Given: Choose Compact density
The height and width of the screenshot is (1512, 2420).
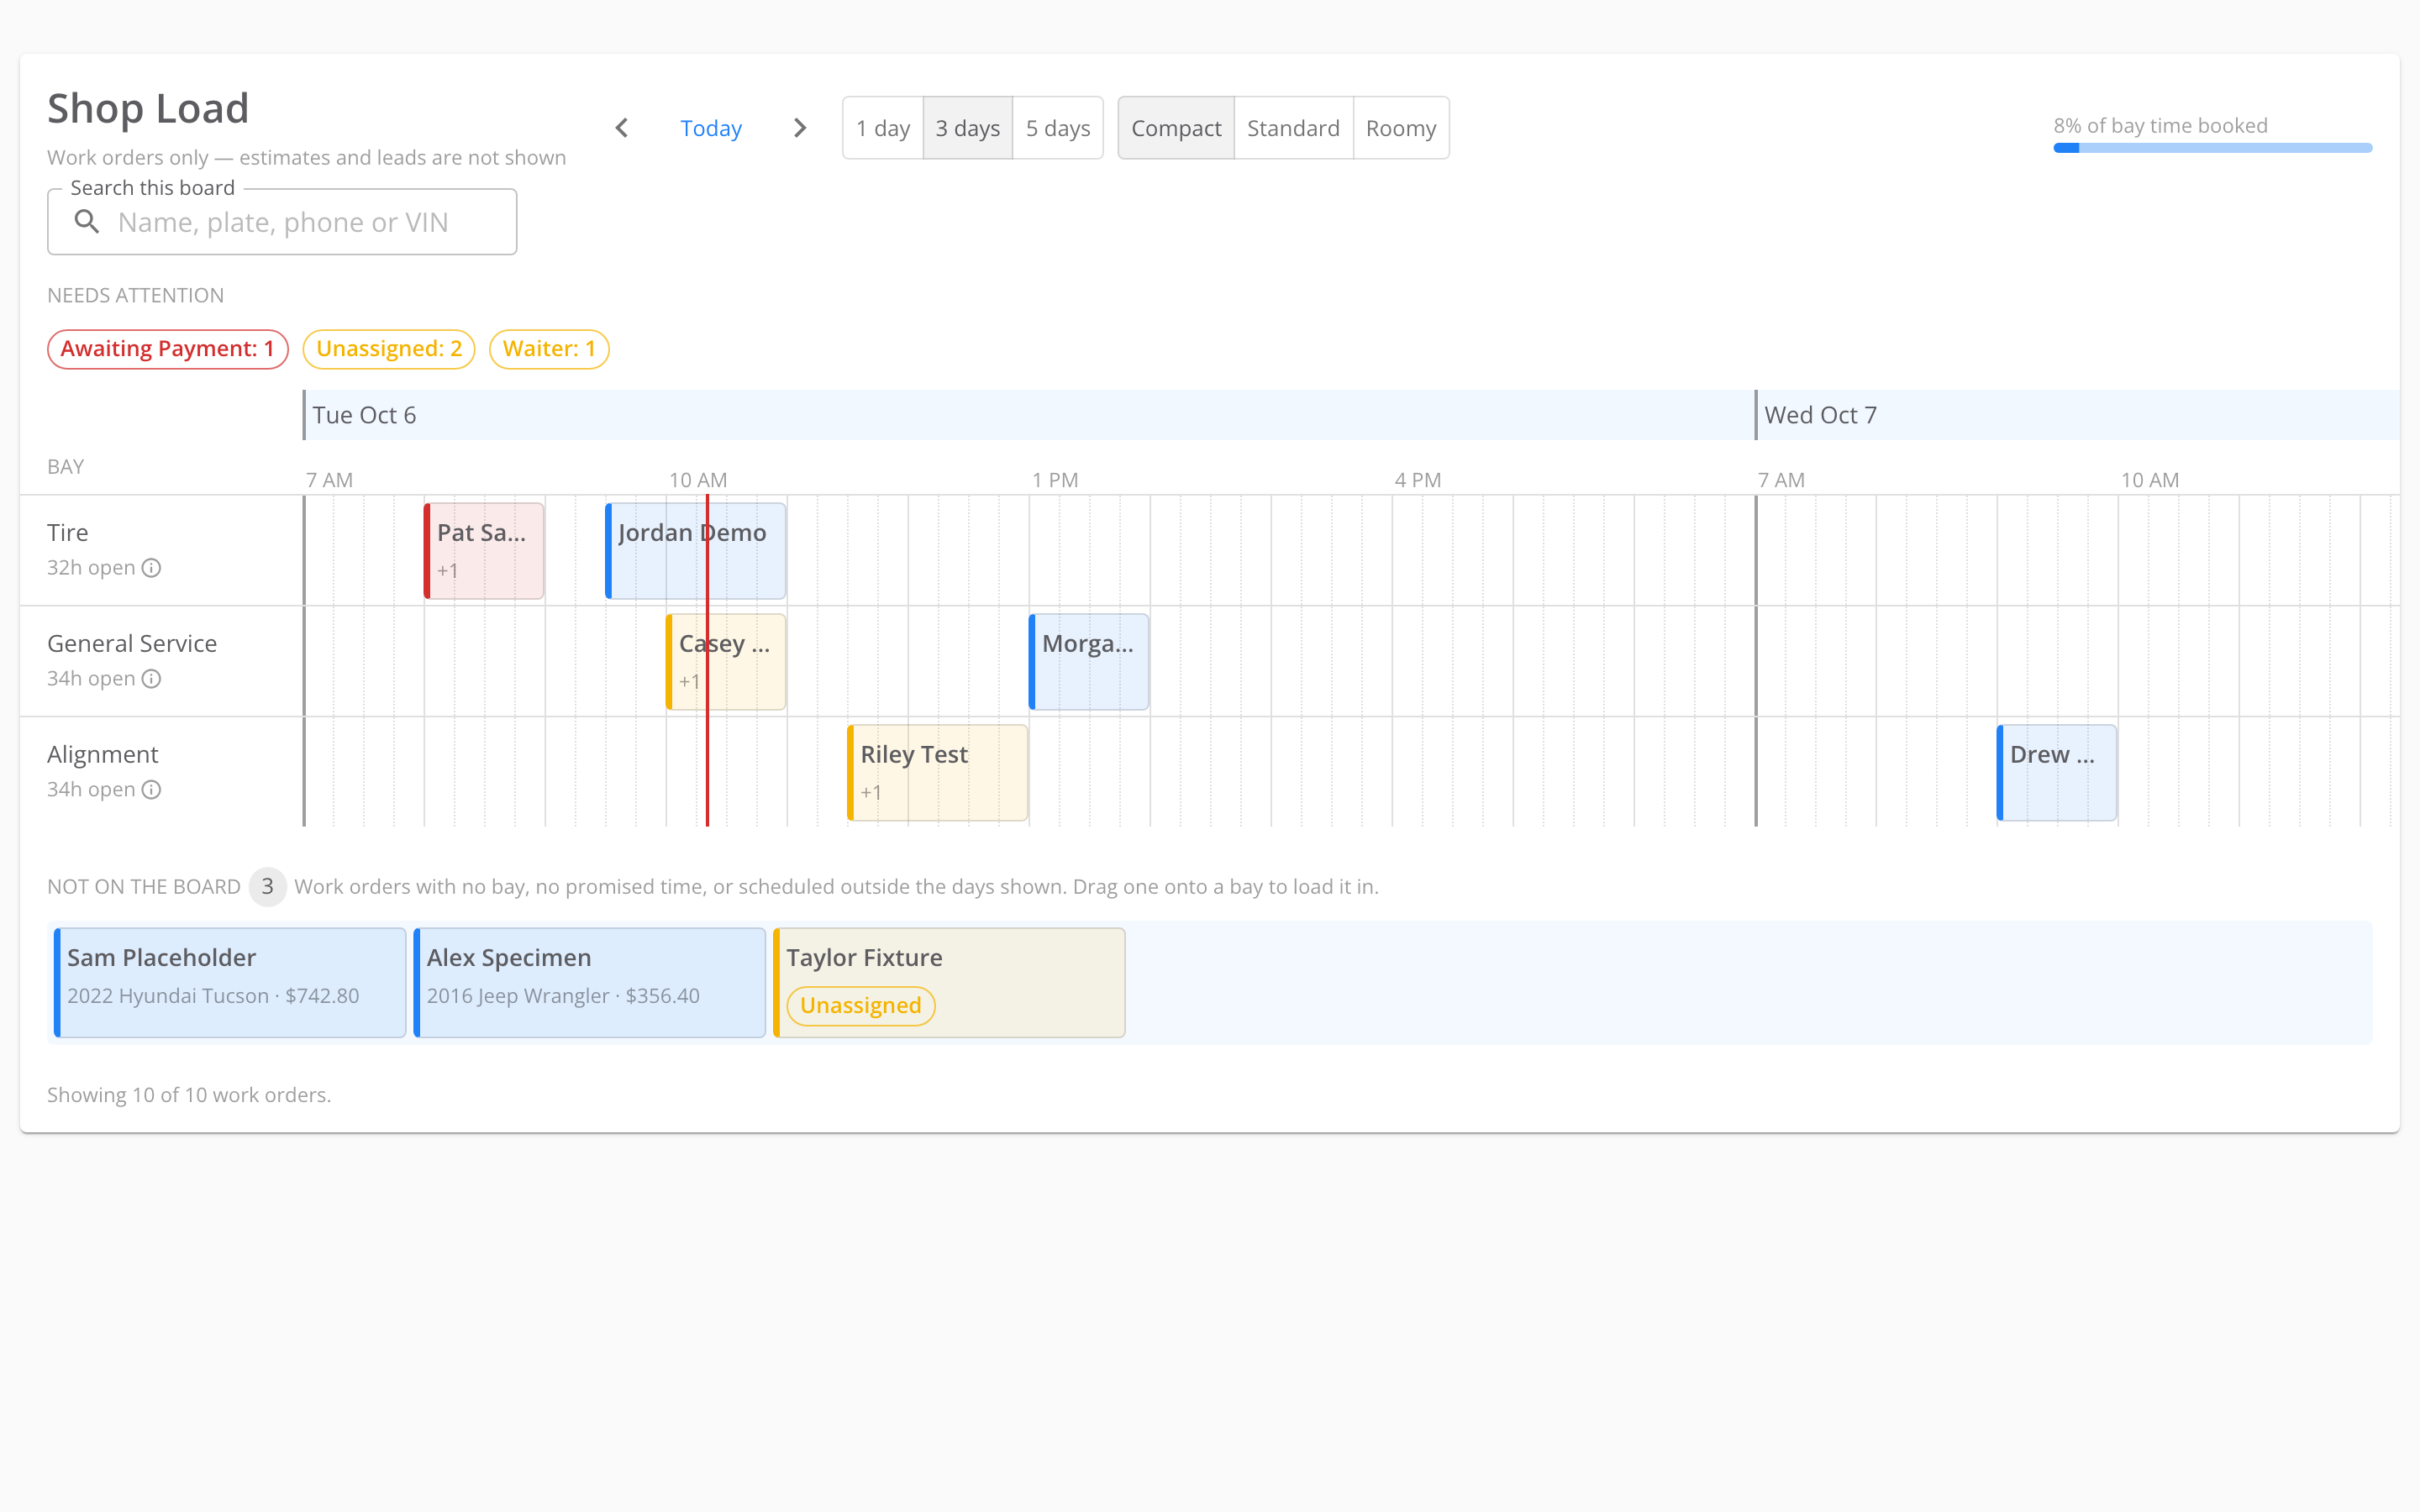Looking at the screenshot, I should pos(1176,128).
